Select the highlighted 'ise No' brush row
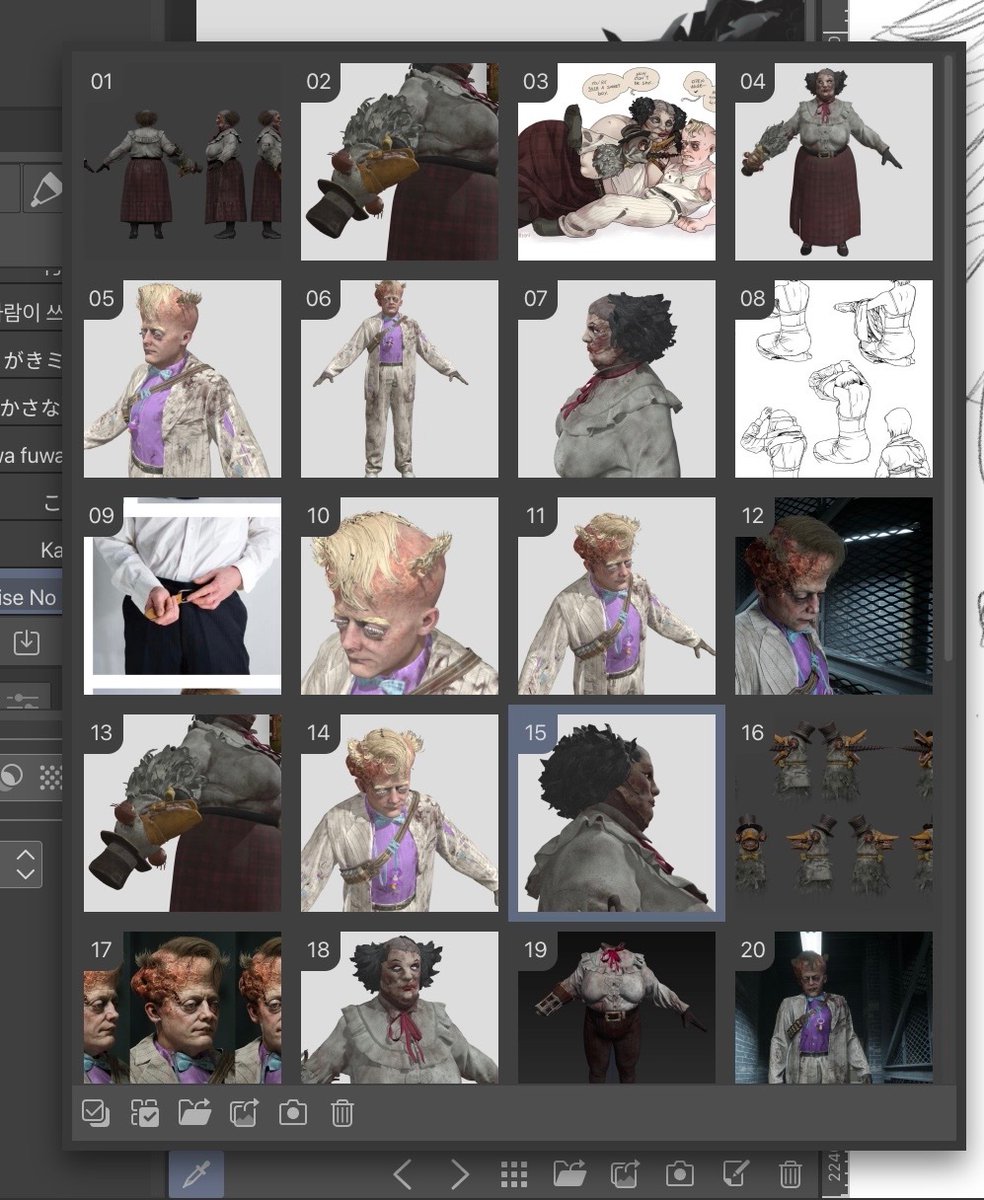Image resolution: width=984 pixels, height=1200 pixels. (x=32, y=597)
